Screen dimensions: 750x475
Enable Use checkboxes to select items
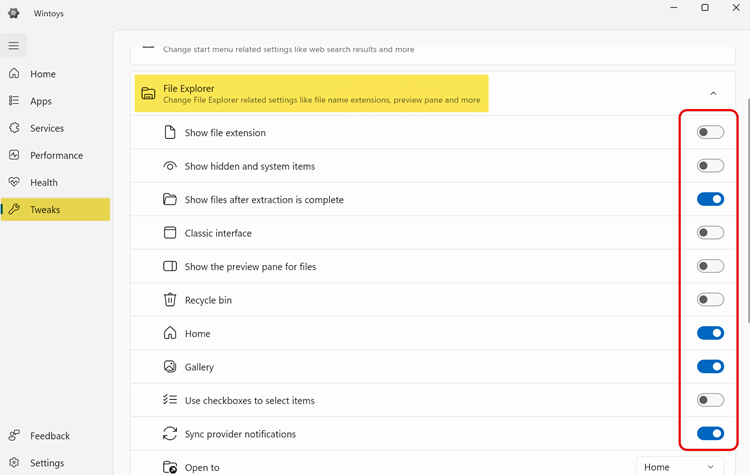710,400
